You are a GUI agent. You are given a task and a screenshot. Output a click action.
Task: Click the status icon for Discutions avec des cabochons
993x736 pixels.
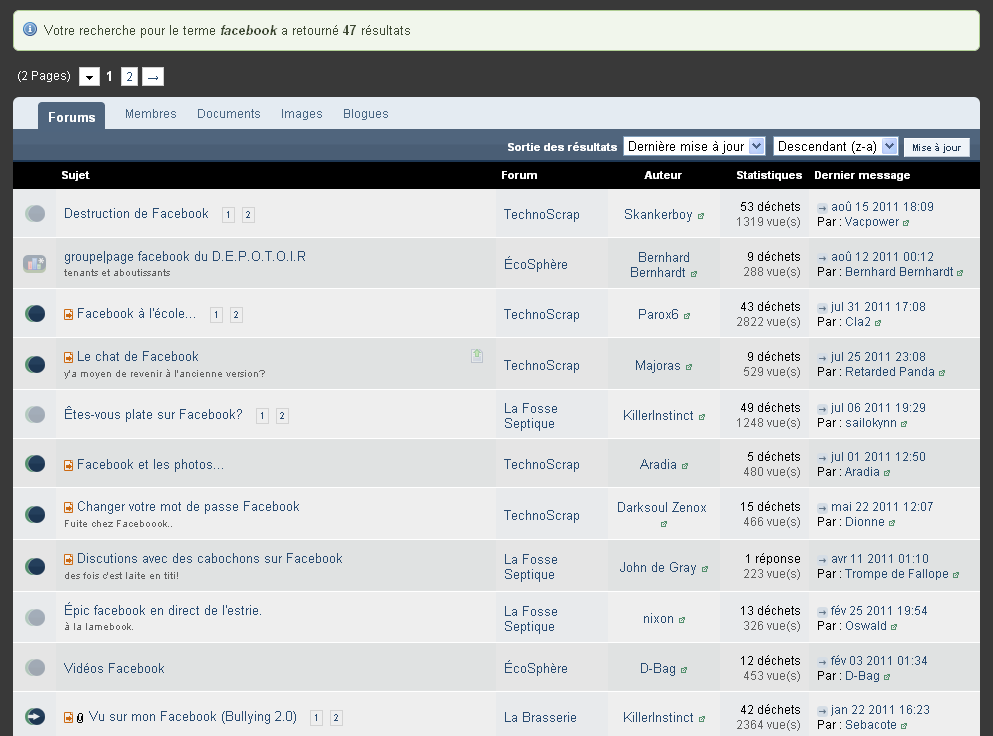[35, 566]
